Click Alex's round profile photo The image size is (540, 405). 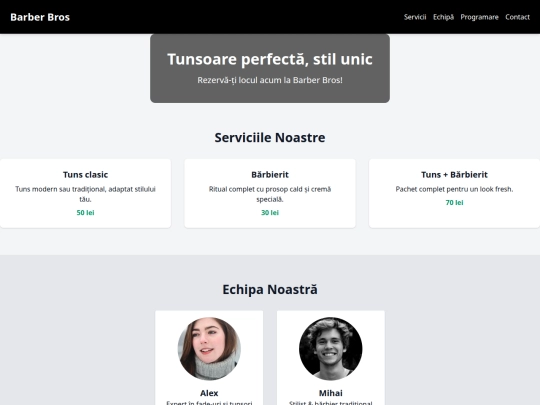click(209, 349)
